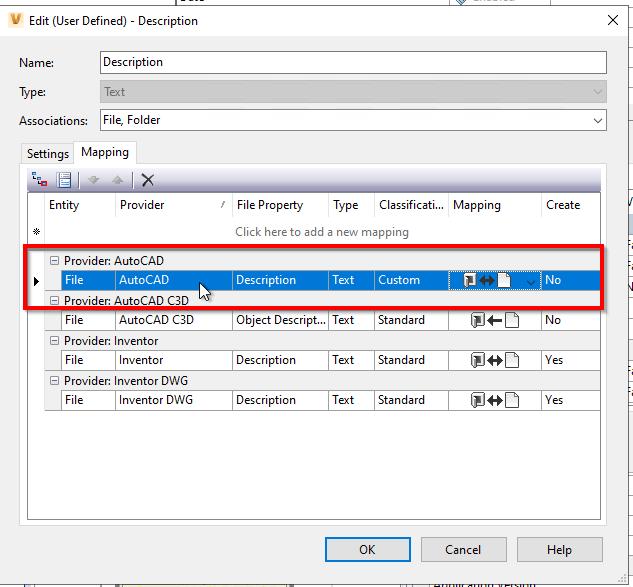Collapse Provider: AutoCAD group

click(54, 261)
